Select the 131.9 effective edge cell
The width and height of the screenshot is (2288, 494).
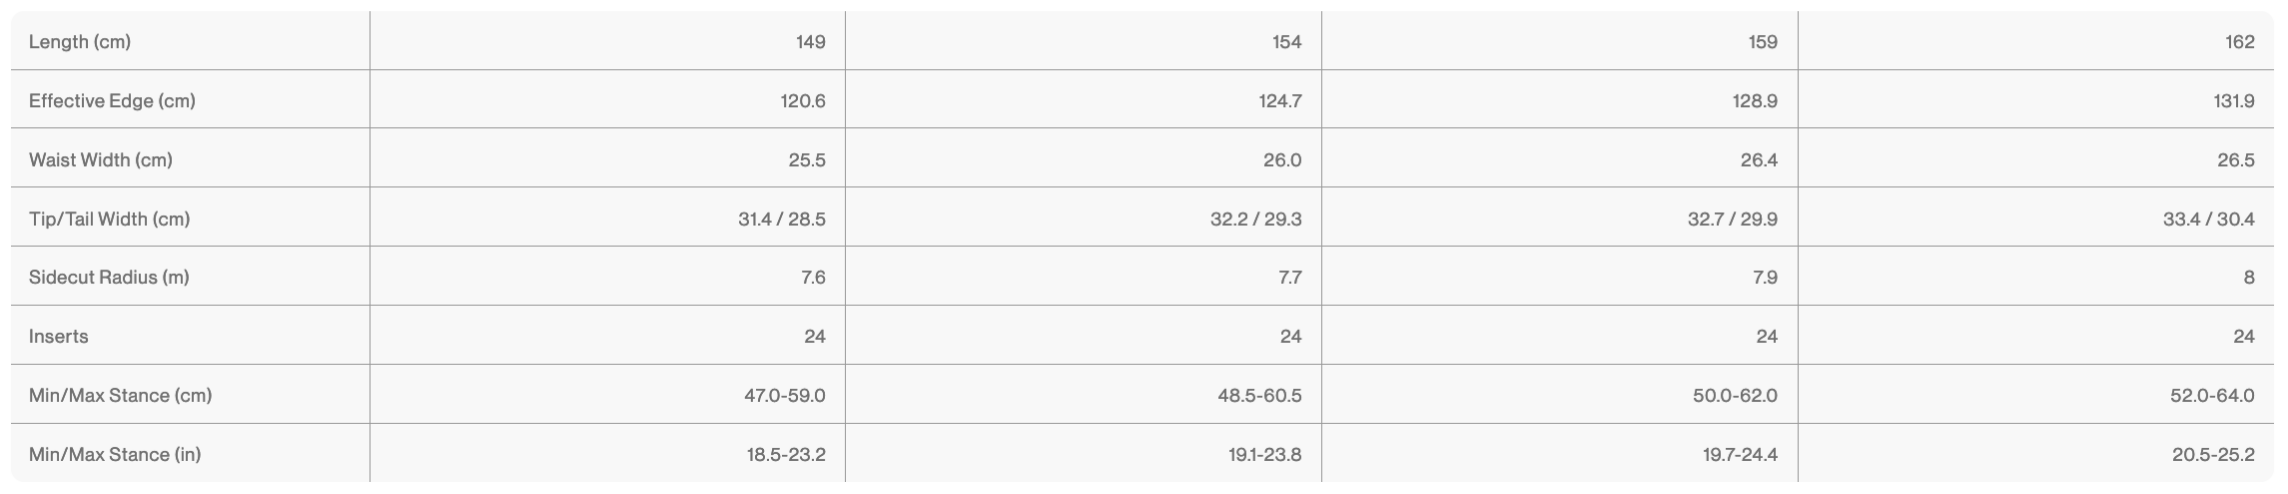pyautogui.click(x=2233, y=101)
